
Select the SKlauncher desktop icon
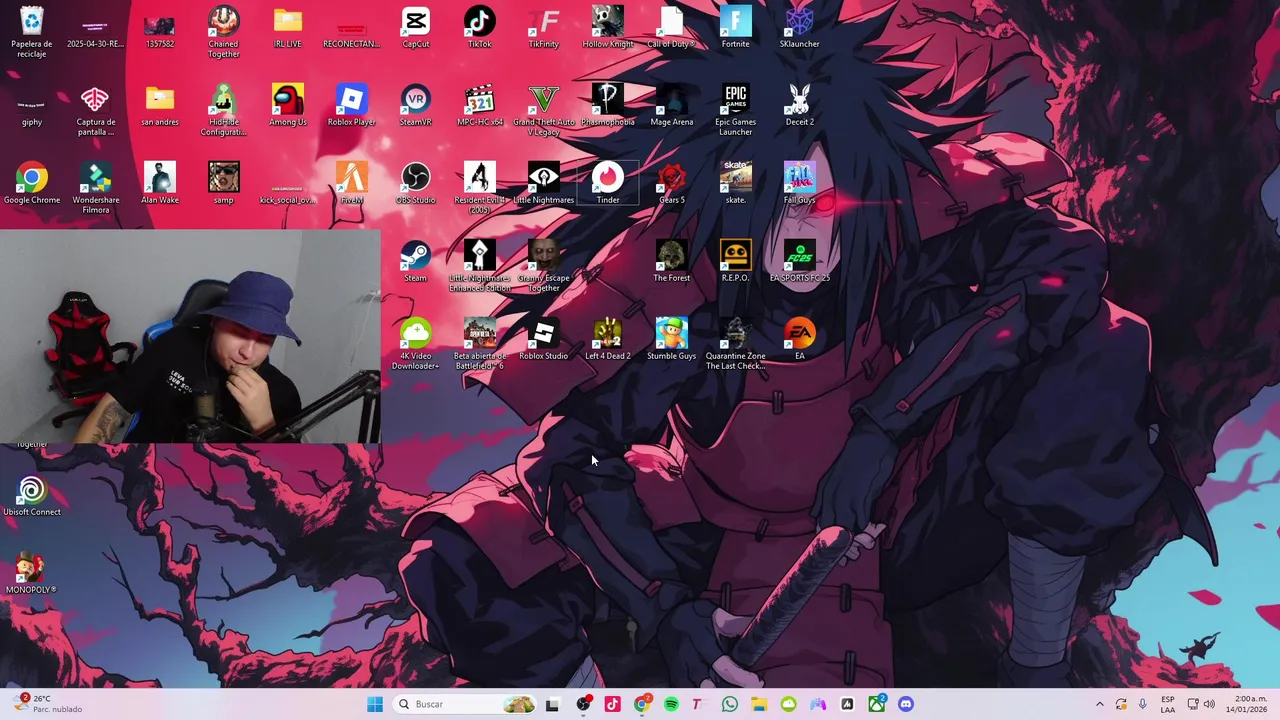799,28
